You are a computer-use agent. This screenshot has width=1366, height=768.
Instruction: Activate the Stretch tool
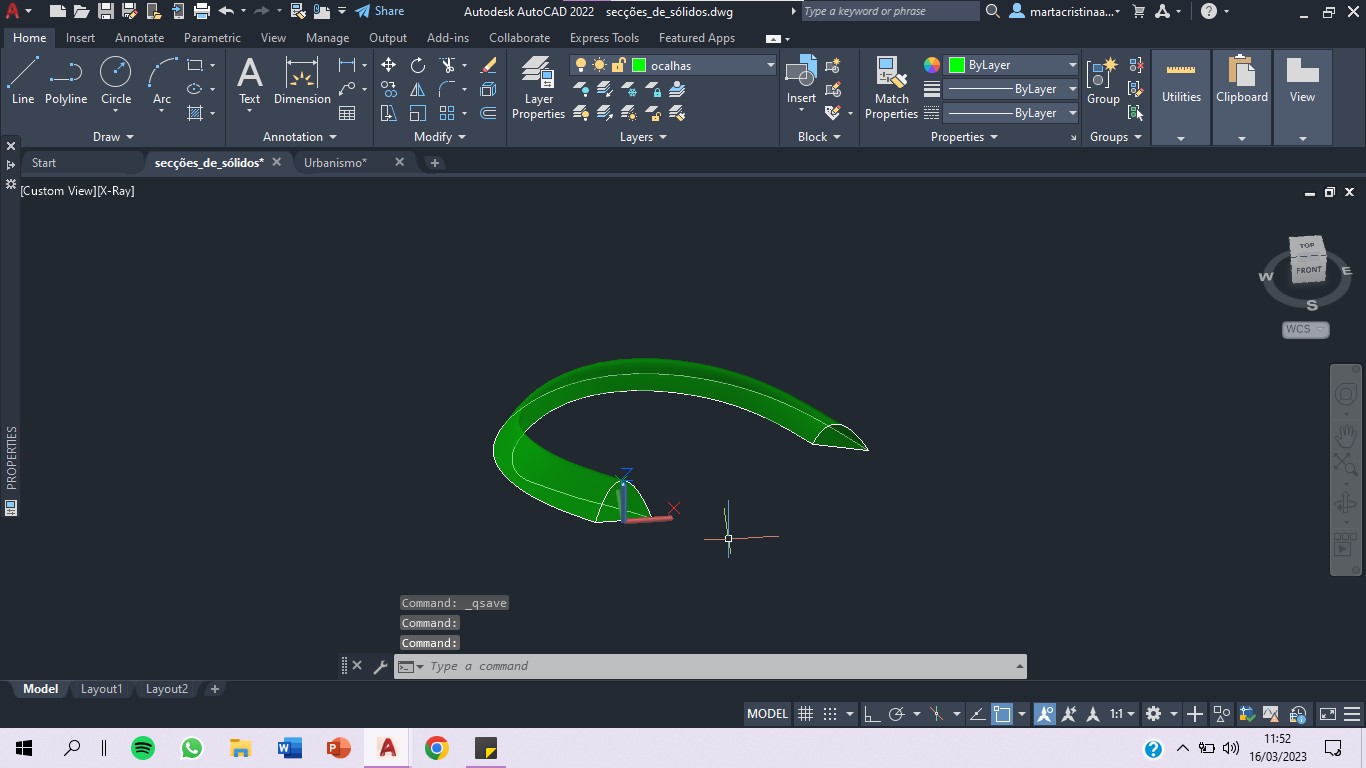[389, 113]
